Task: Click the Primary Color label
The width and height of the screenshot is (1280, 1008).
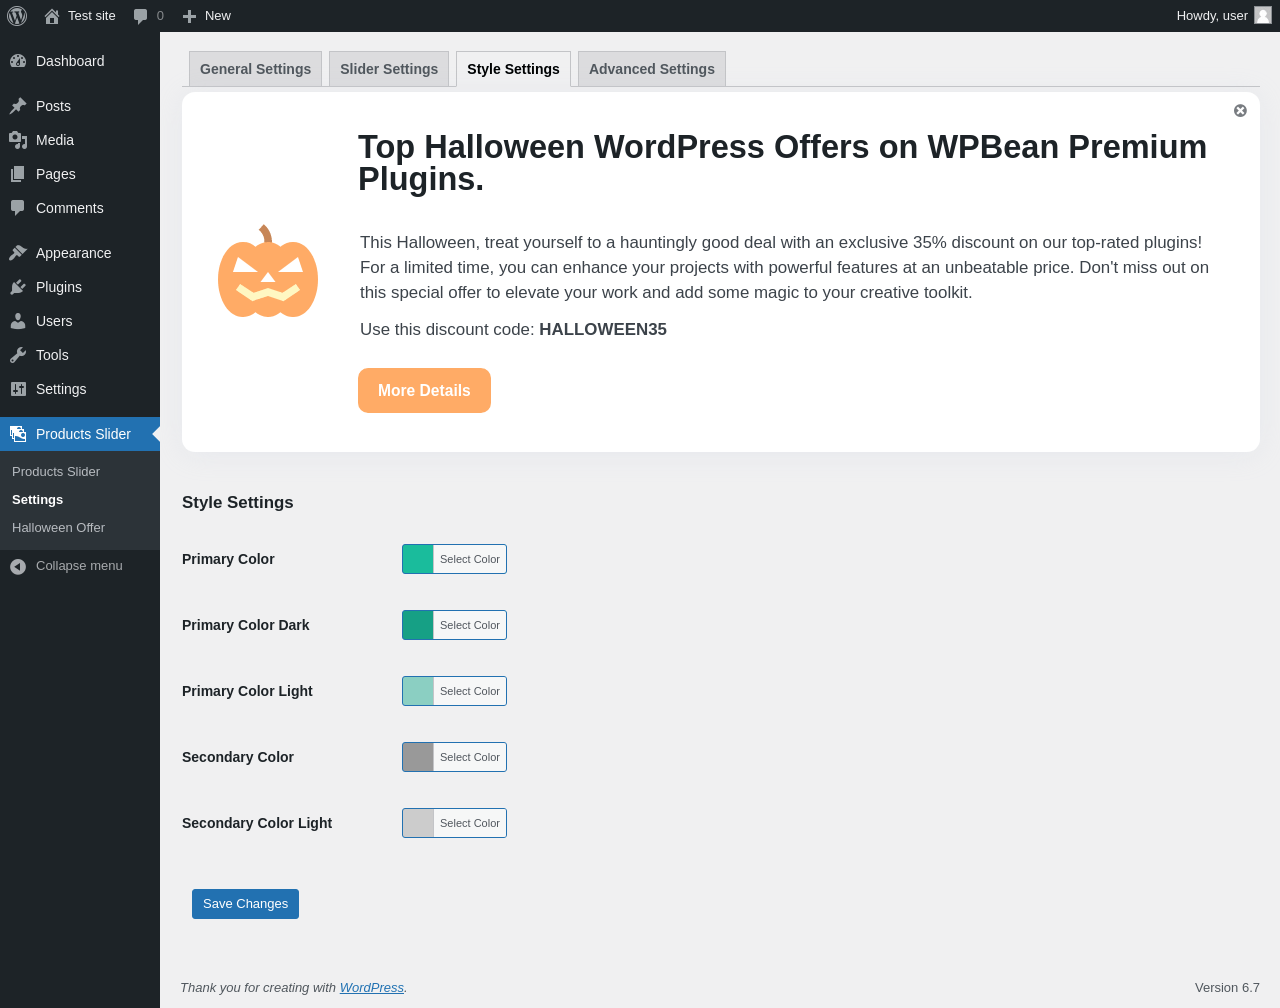Action: coord(228,559)
